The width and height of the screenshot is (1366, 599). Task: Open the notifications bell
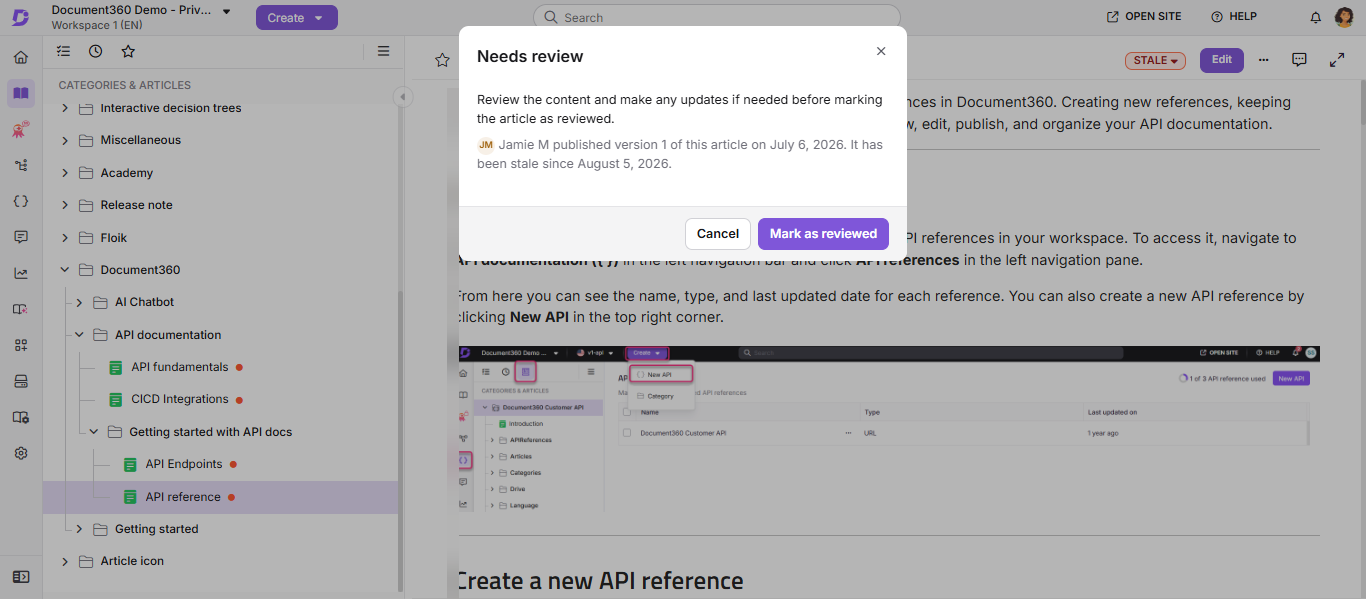pyautogui.click(x=1316, y=17)
